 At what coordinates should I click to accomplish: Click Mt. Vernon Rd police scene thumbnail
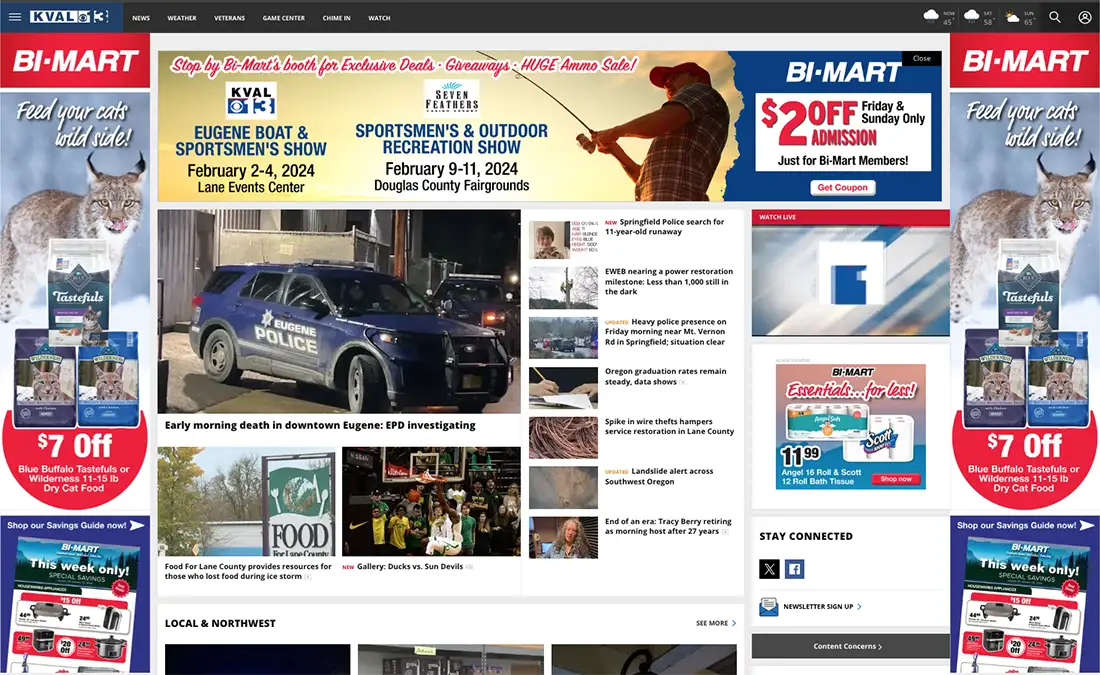[x=563, y=338]
